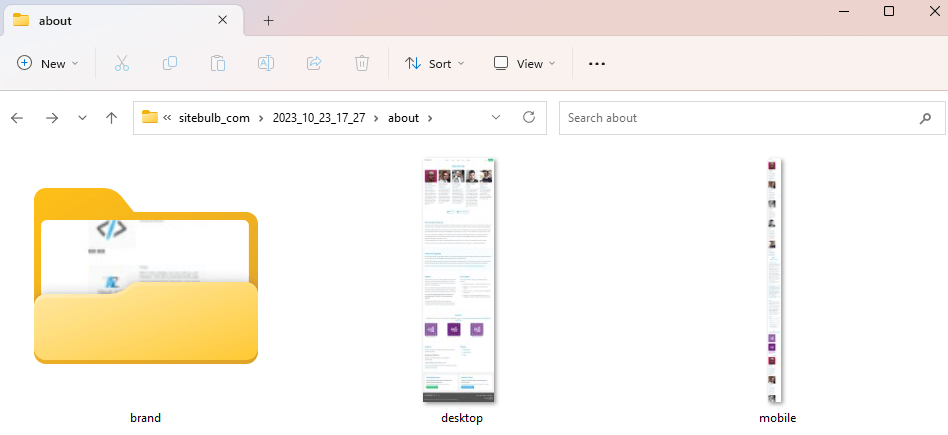Open the View layout dropdown

(524, 64)
